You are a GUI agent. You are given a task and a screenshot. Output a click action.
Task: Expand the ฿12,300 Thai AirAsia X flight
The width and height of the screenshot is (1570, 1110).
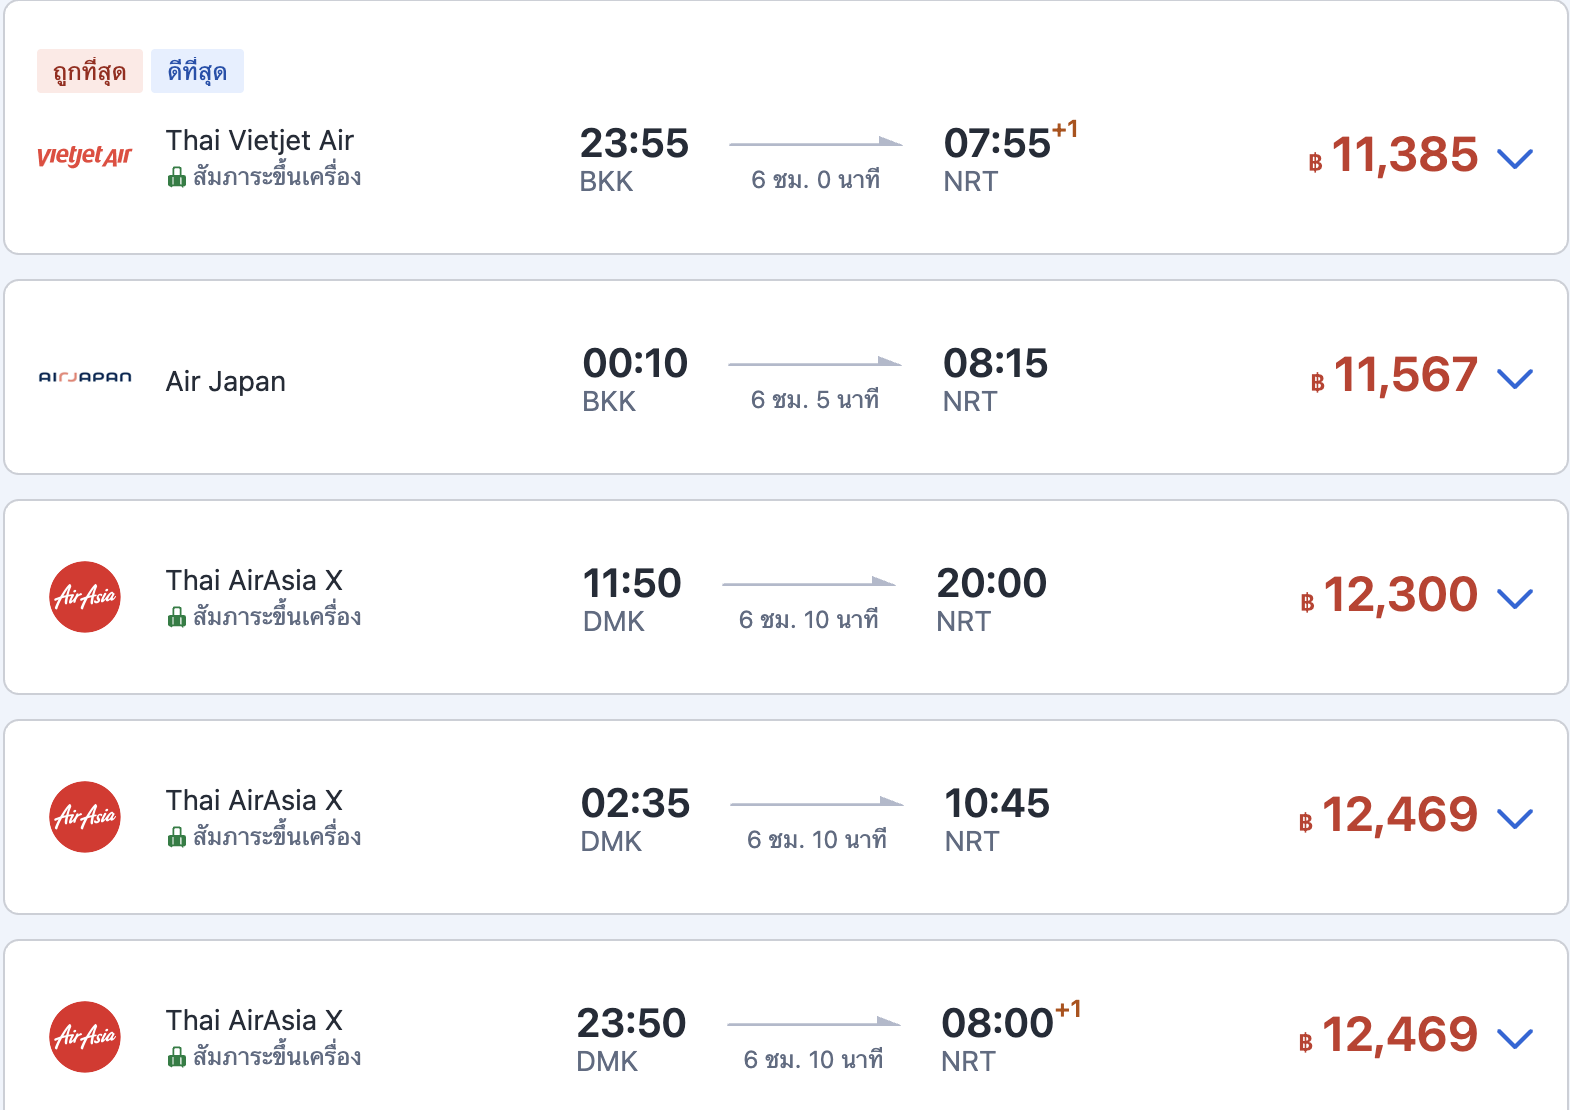(x=1515, y=598)
